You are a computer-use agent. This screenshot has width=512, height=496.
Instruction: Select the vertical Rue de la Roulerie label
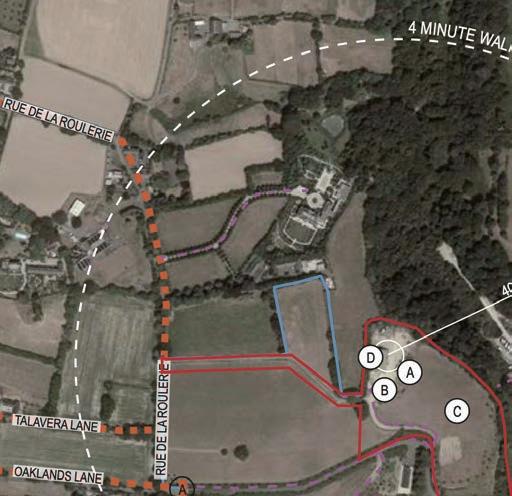pos(162,419)
